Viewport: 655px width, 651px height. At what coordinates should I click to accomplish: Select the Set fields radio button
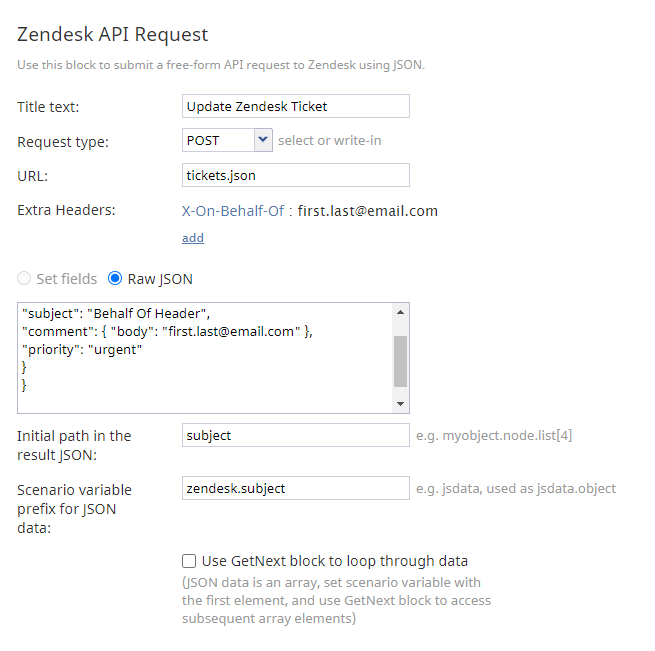(24, 278)
